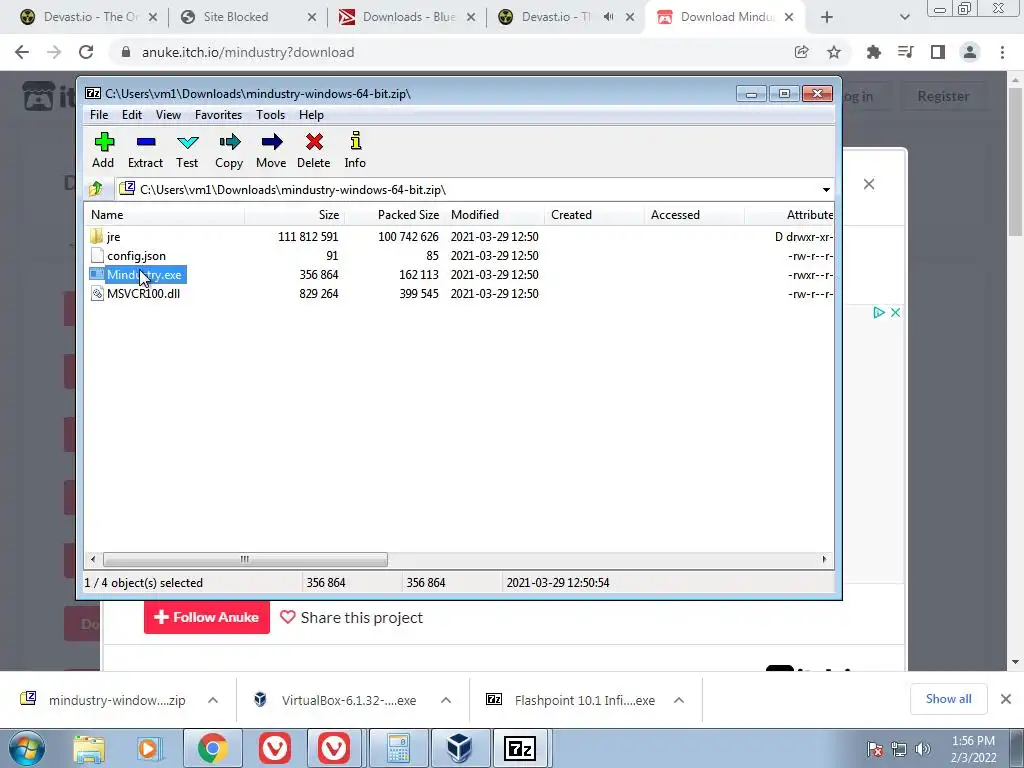1024x768 pixels.
Task: Open the Extensions puzzle icon
Action: (x=873, y=52)
